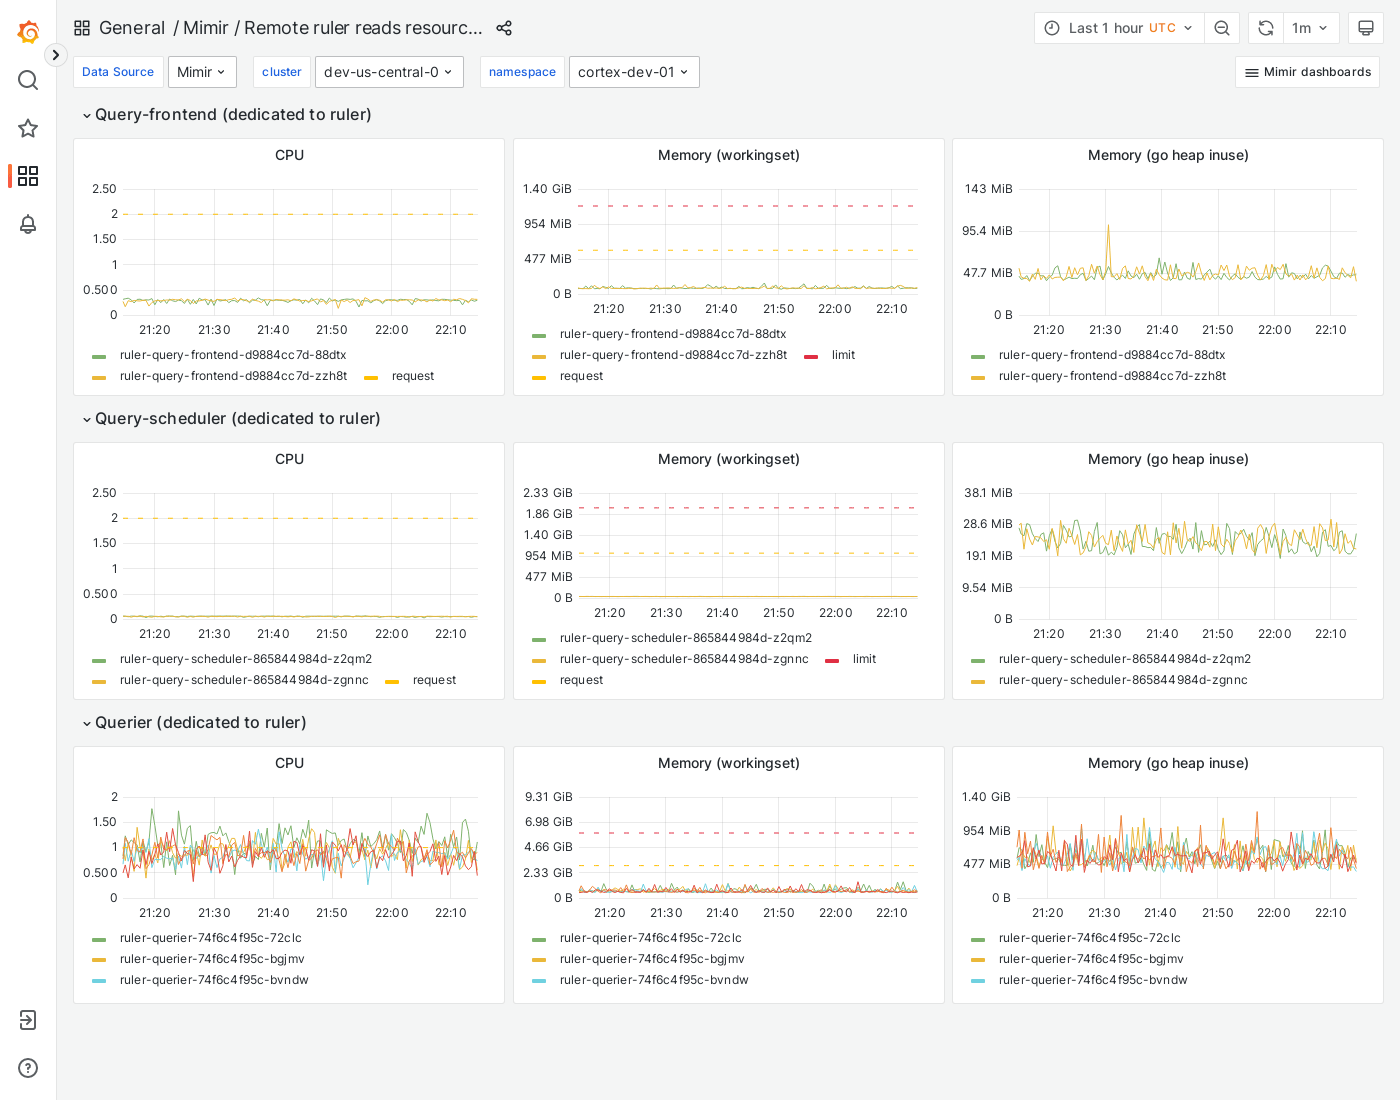
Task: Zoom out the time range
Action: tap(1222, 28)
